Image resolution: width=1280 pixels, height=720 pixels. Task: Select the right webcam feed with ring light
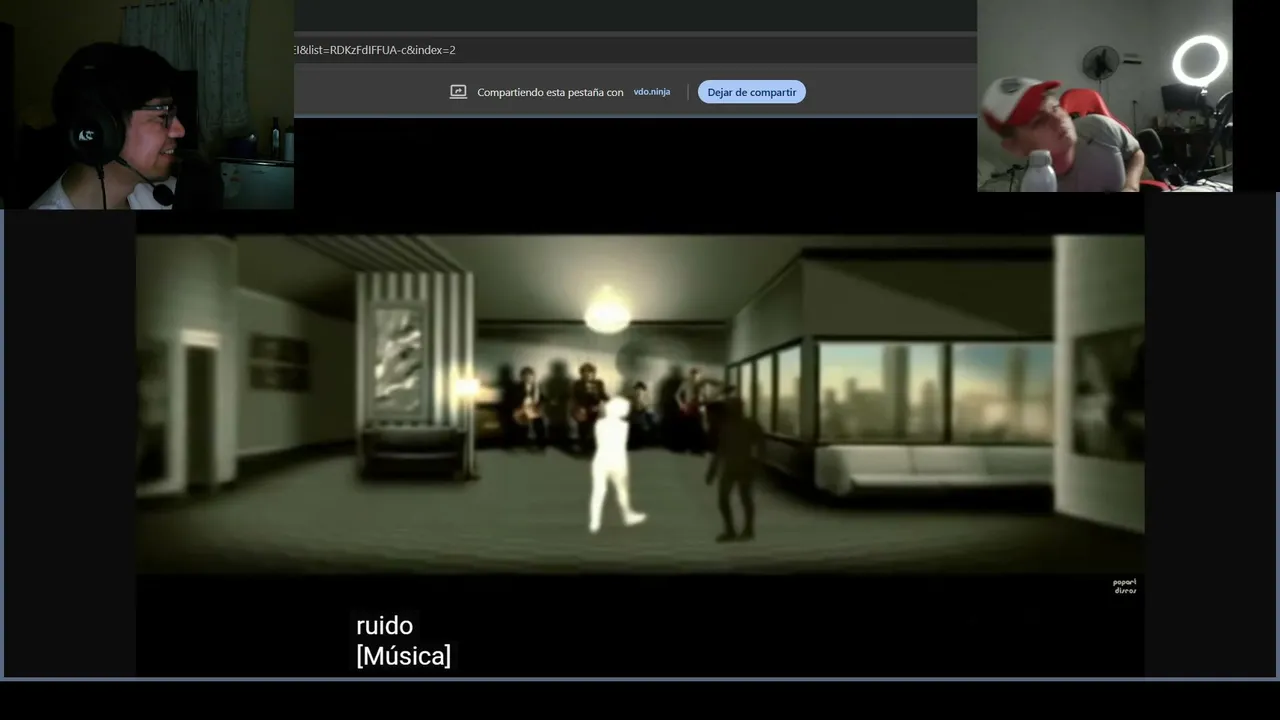click(1105, 96)
